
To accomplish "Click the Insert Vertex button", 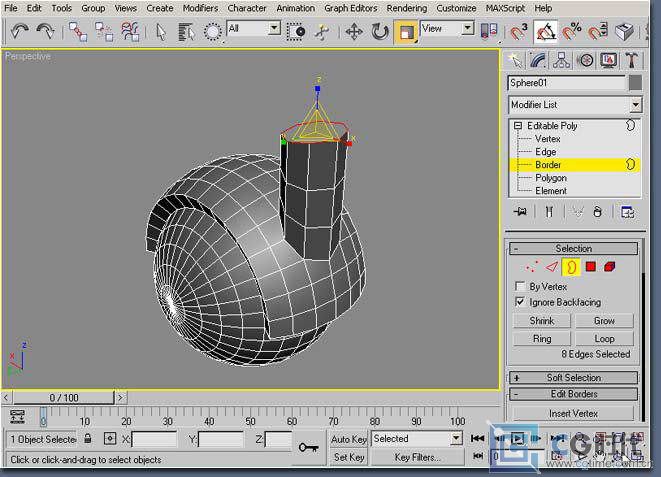I will click(573, 413).
